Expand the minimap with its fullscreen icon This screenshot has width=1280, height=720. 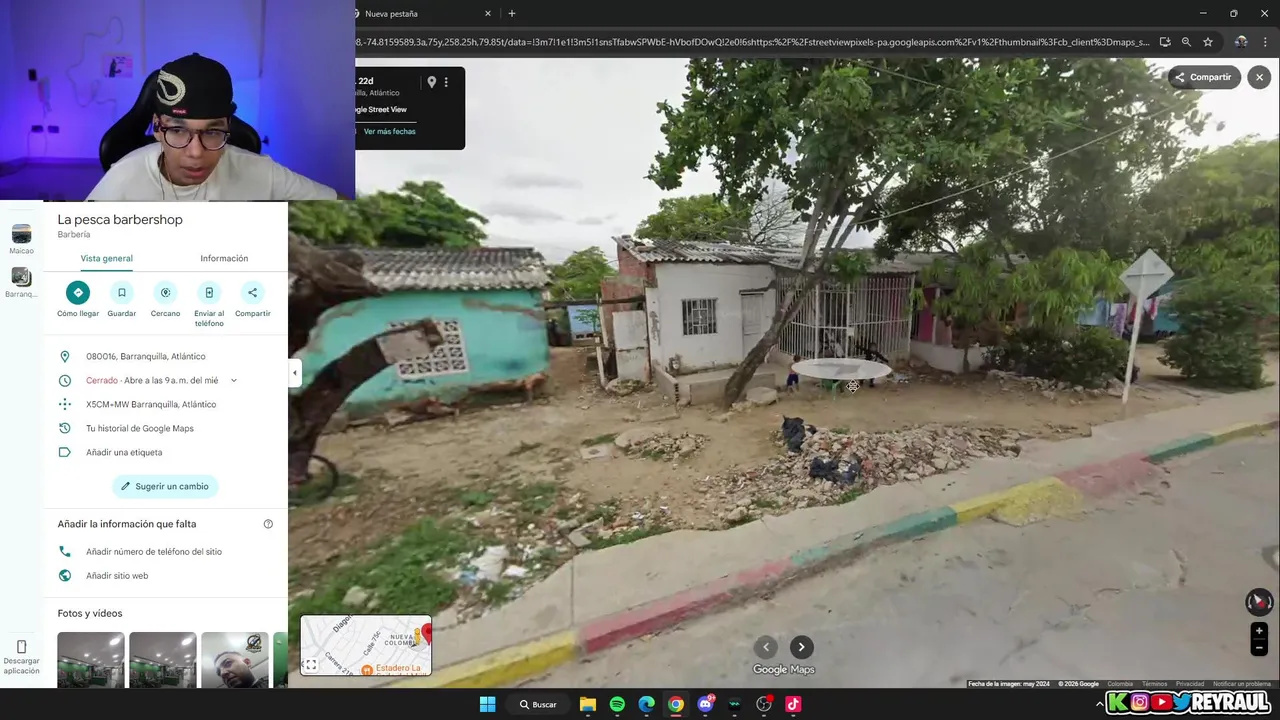pos(311,665)
